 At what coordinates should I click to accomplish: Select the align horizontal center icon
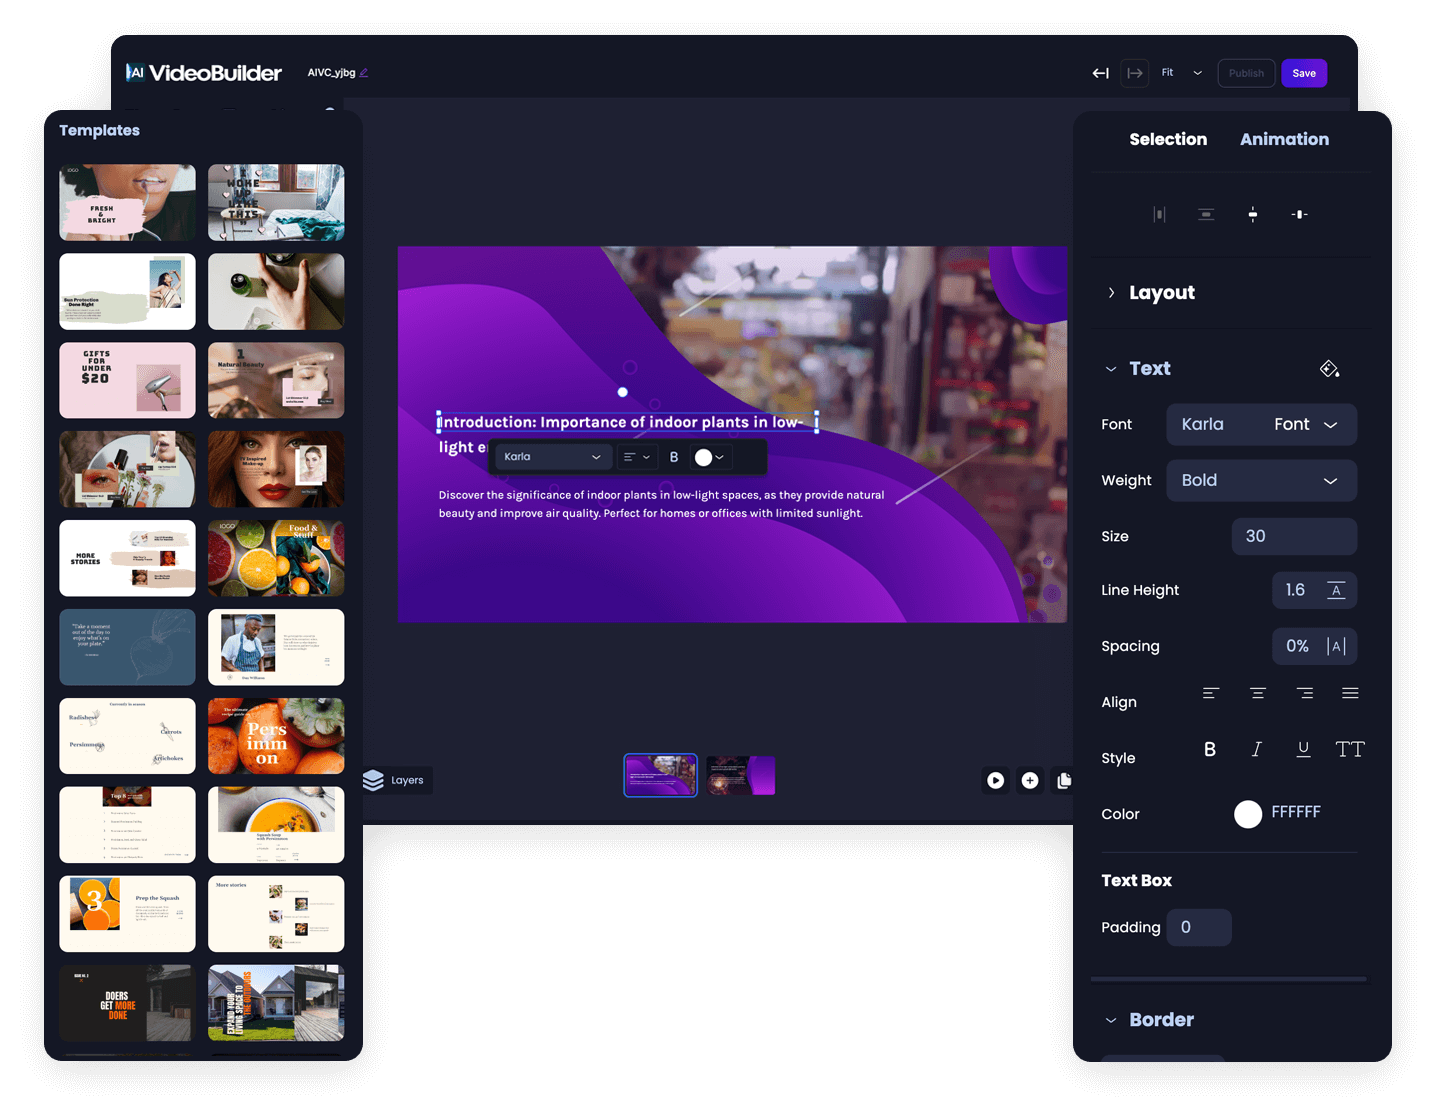pos(1159,214)
